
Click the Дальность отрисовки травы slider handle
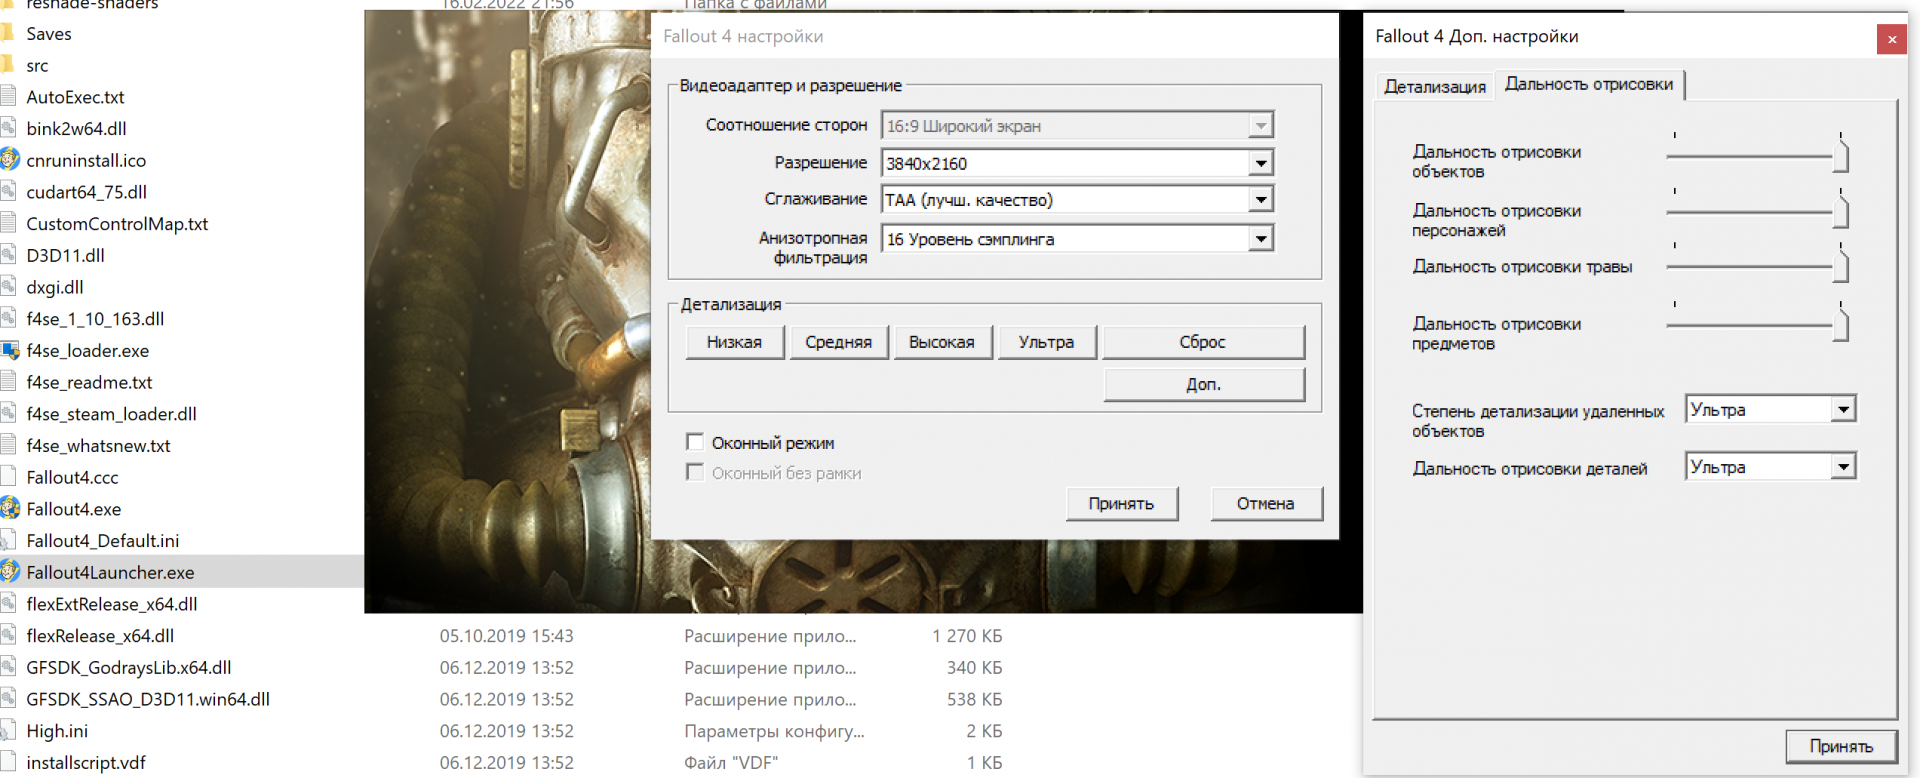(x=1840, y=266)
